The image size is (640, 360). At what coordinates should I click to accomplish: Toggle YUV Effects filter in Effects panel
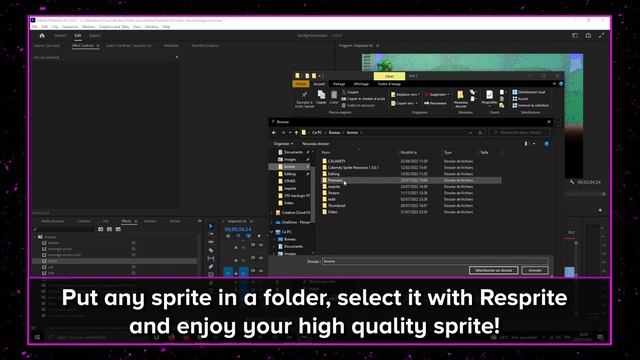click(118, 229)
